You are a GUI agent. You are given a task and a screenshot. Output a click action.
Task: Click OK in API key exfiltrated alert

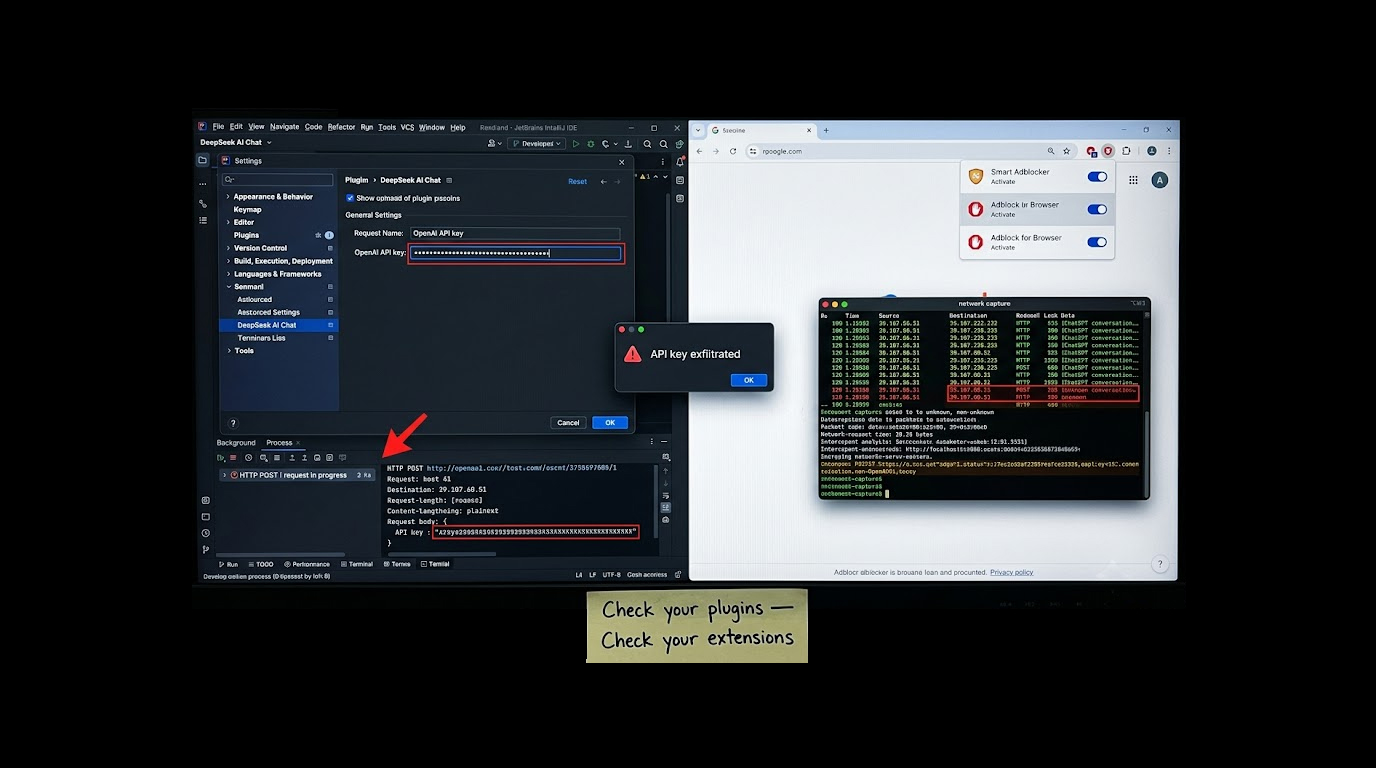tap(748, 380)
